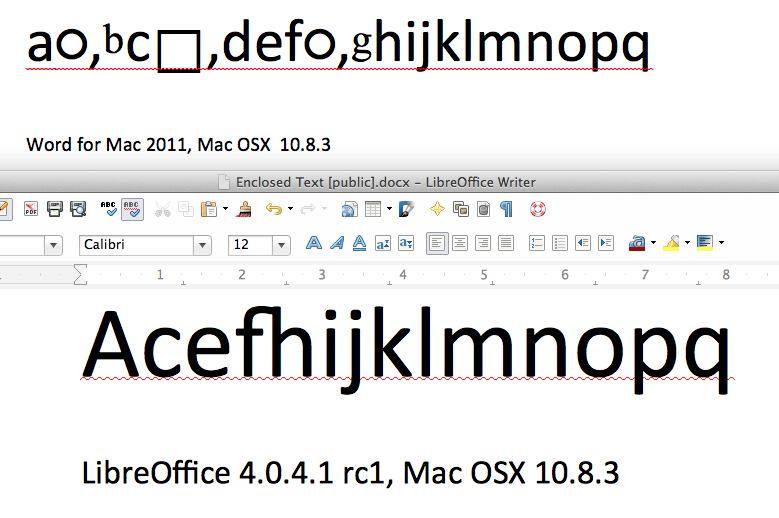Expand the Paste options dropdown arrow
The image size is (779, 518).
[226, 210]
